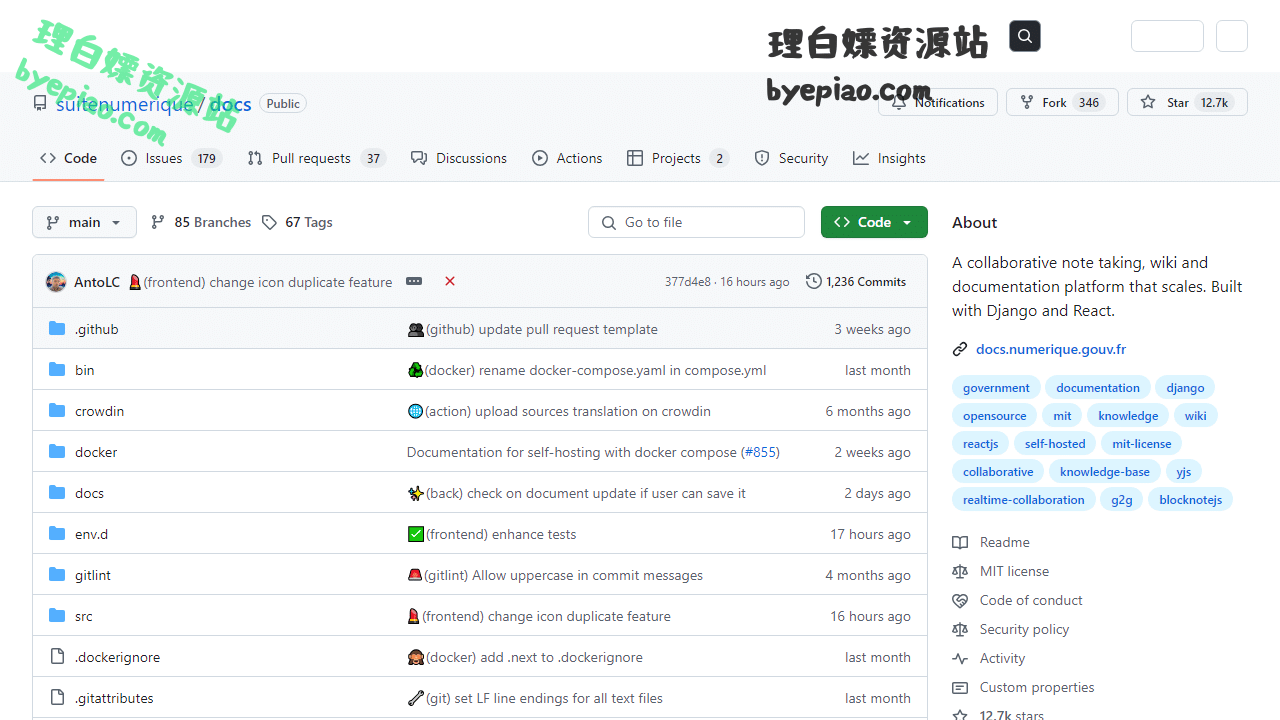The height and width of the screenshot is (720, 1280).
Task: Open the bin folder
Action: 85,370
